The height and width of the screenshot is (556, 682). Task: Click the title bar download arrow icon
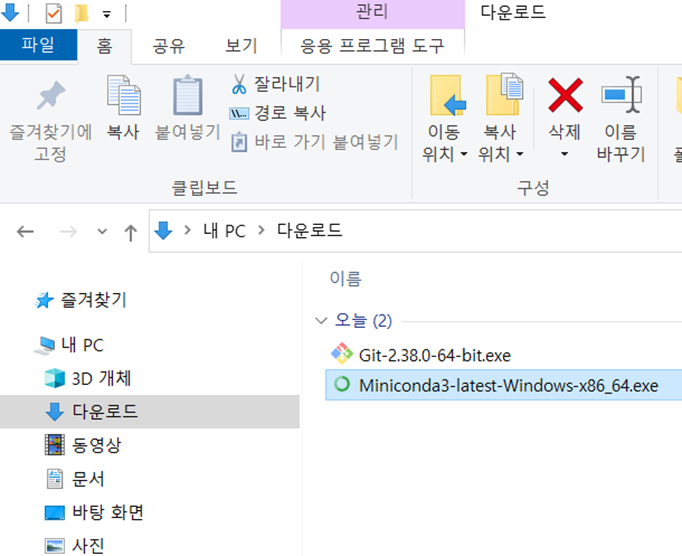pyautogui.click(x=10, y=12)
